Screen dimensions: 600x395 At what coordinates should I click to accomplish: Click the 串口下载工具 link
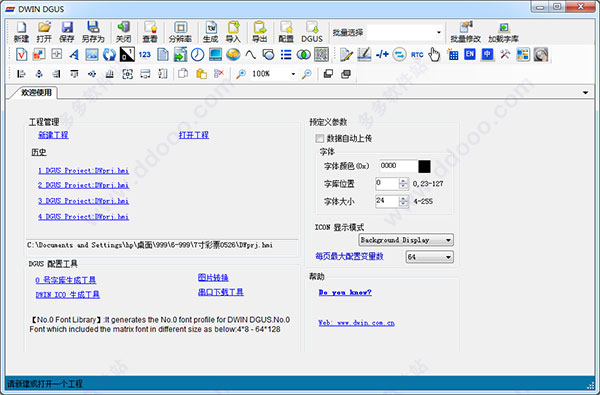coord(221,292)
